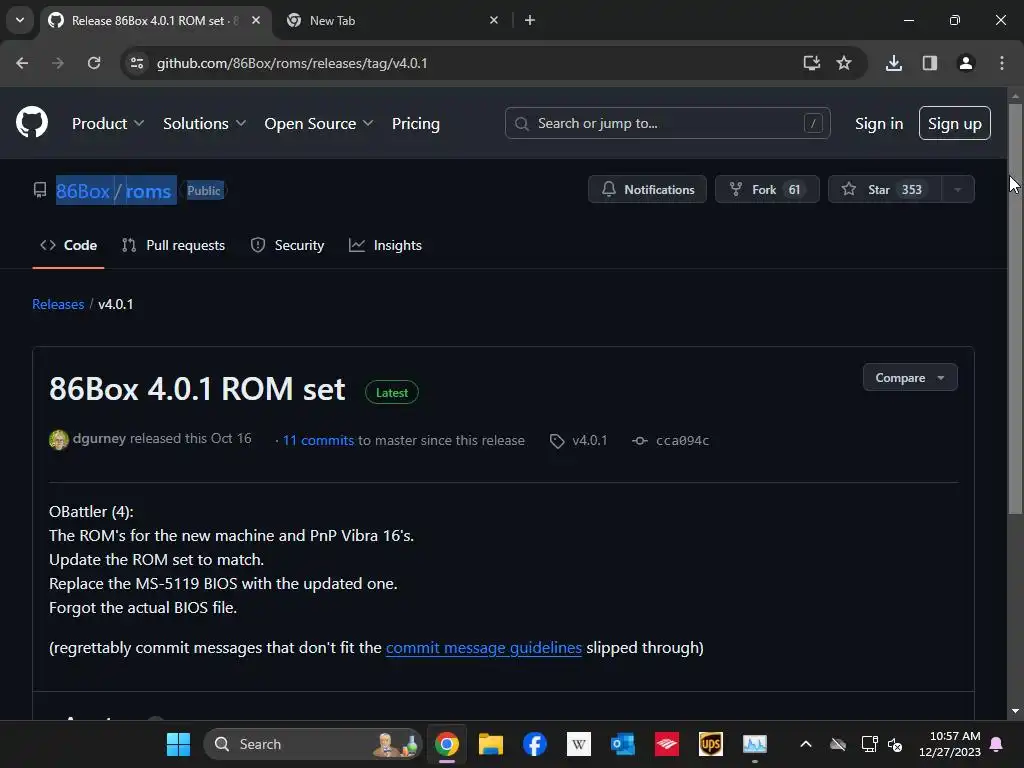1024x768 pixels.
Task: Follow the commit message guidelines link
Action: click(483, 648)
